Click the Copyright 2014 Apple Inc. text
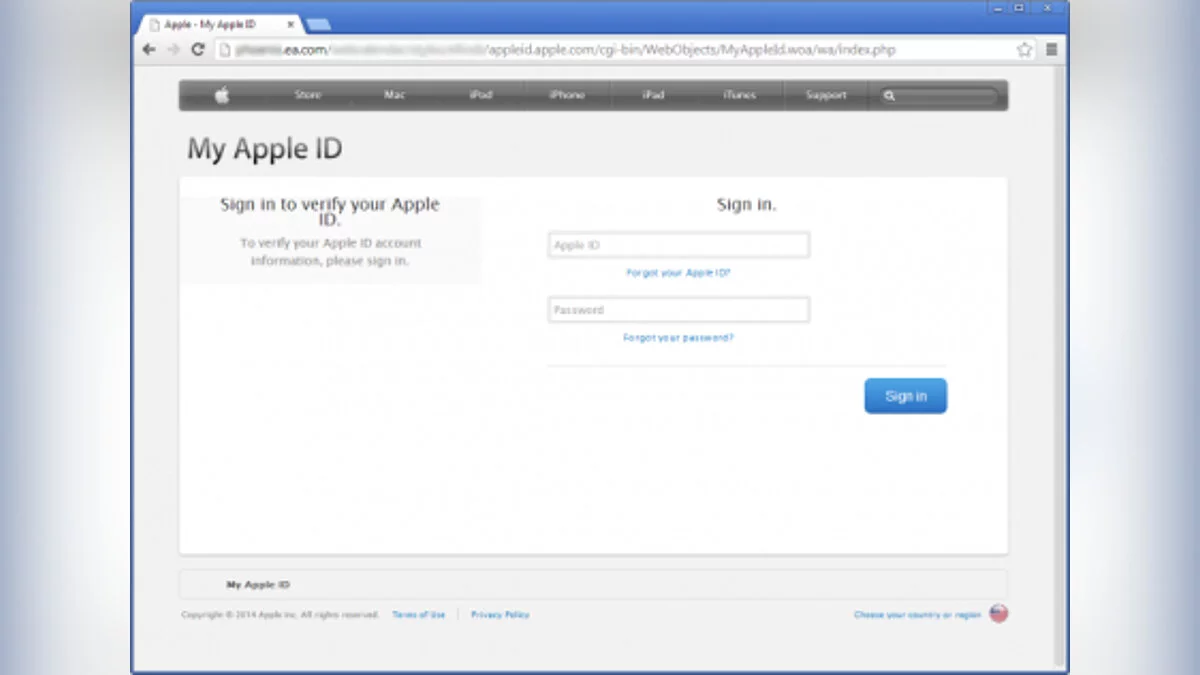The height and width of the screenshot is (675, 1200). pos(280,615)
